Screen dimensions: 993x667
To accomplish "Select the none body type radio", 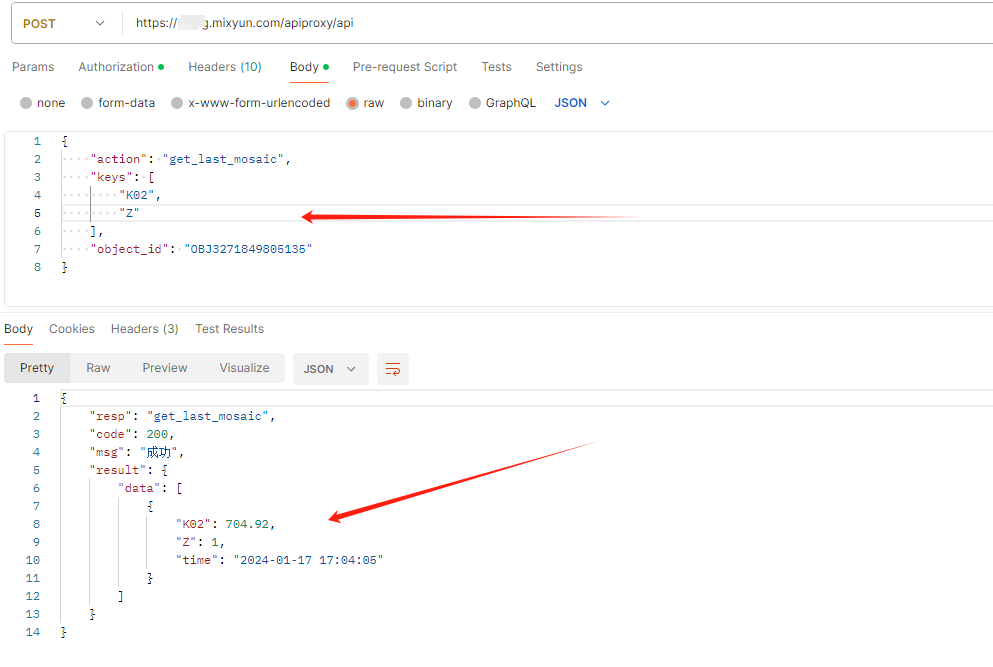I will pyautogui.click(x=26, y=103).
